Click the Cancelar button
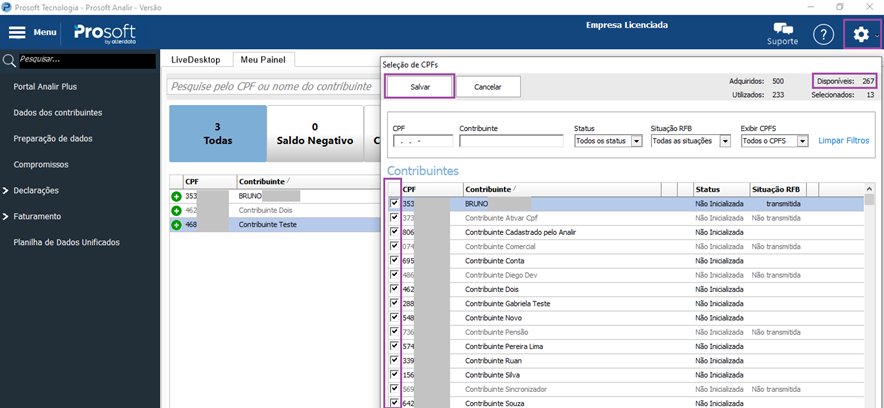Screen dimensions: 884x408 pos(488,87)
